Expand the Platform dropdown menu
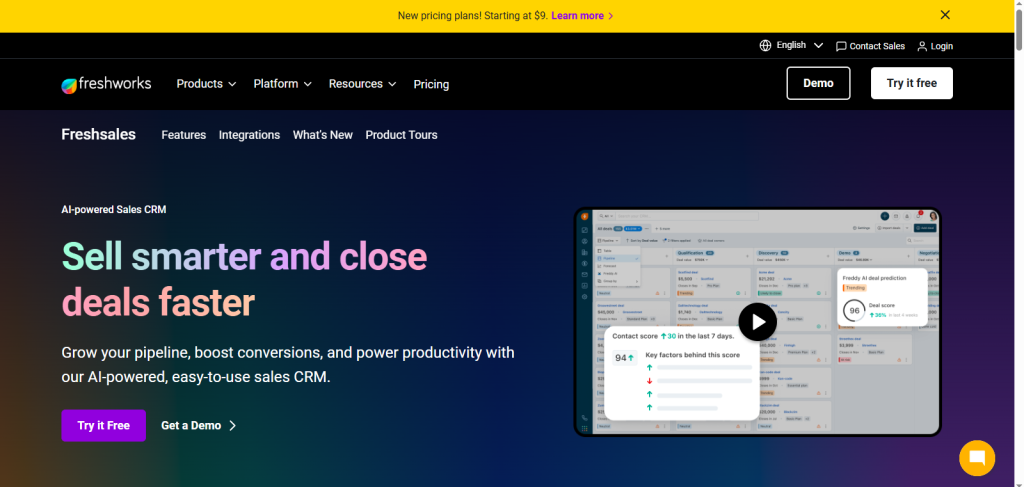The width and height of the screenshot is (1024, 487). 282,84
